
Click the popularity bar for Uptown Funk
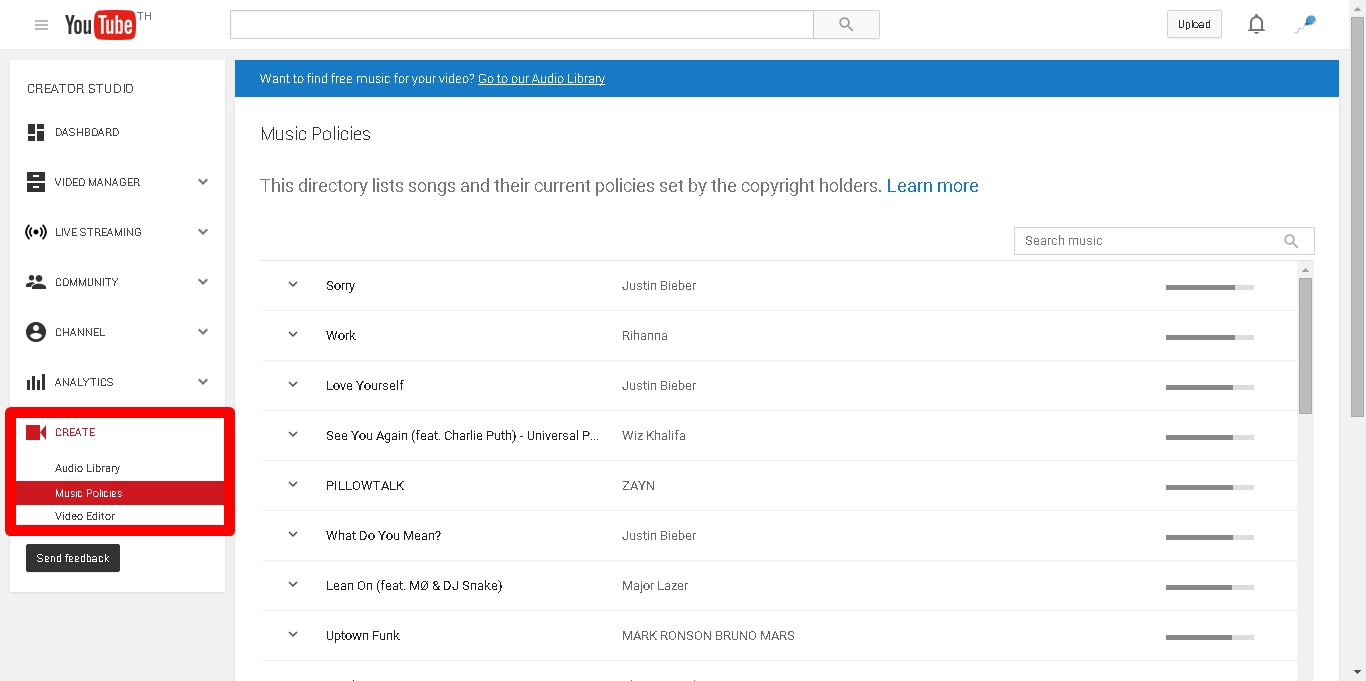click(1209, 637)
